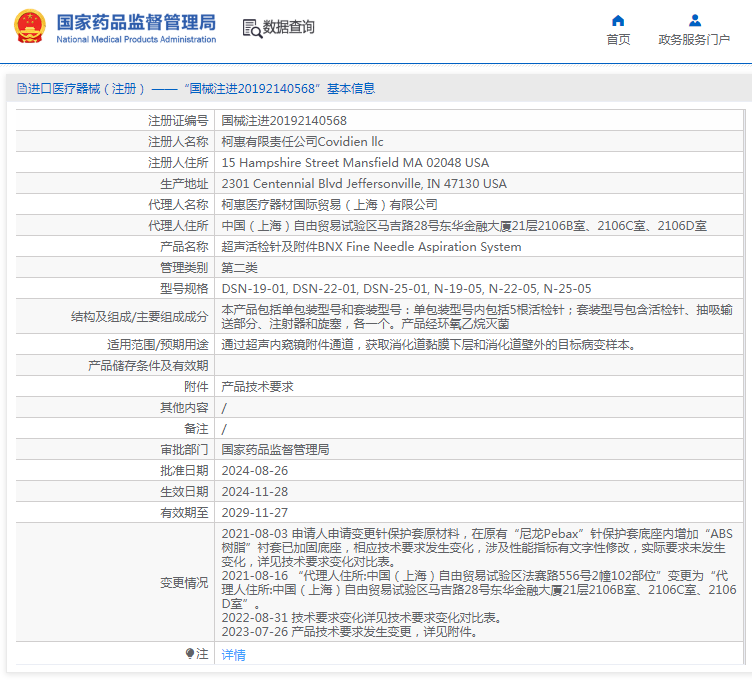Click the 变更情况 row label
The width and height of the screenshot is (752, 681).
(184, 583)
